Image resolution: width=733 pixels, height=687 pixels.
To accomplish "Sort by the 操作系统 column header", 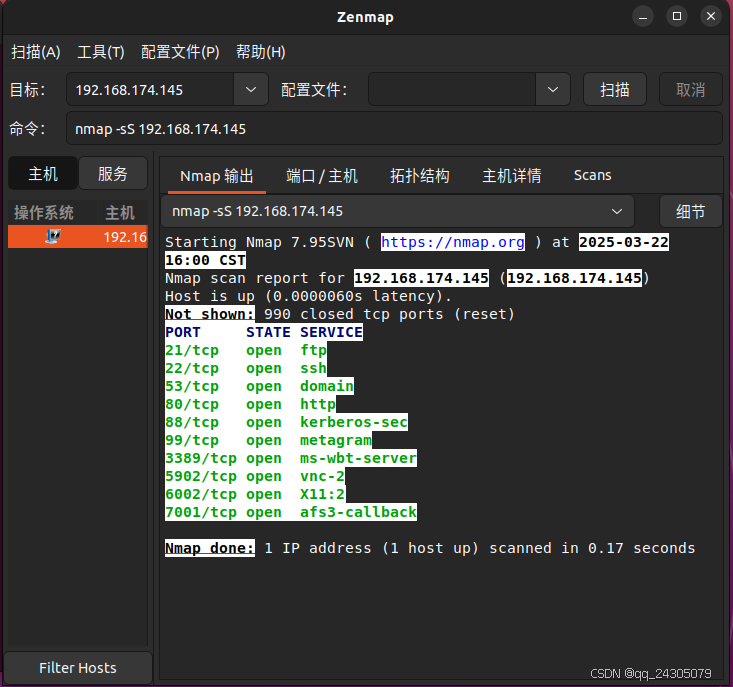I will (x=53, y=213).
